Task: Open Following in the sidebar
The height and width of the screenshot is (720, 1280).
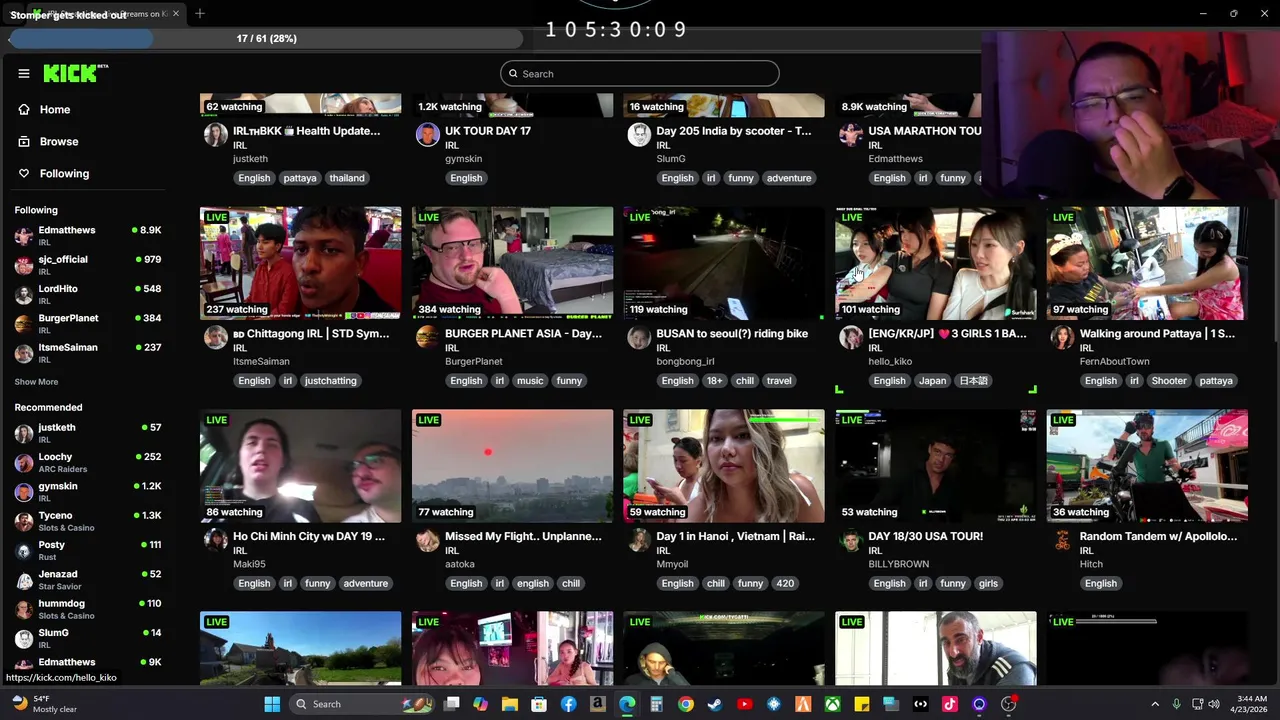Action: pyautogui.click(x=64, y=174)
